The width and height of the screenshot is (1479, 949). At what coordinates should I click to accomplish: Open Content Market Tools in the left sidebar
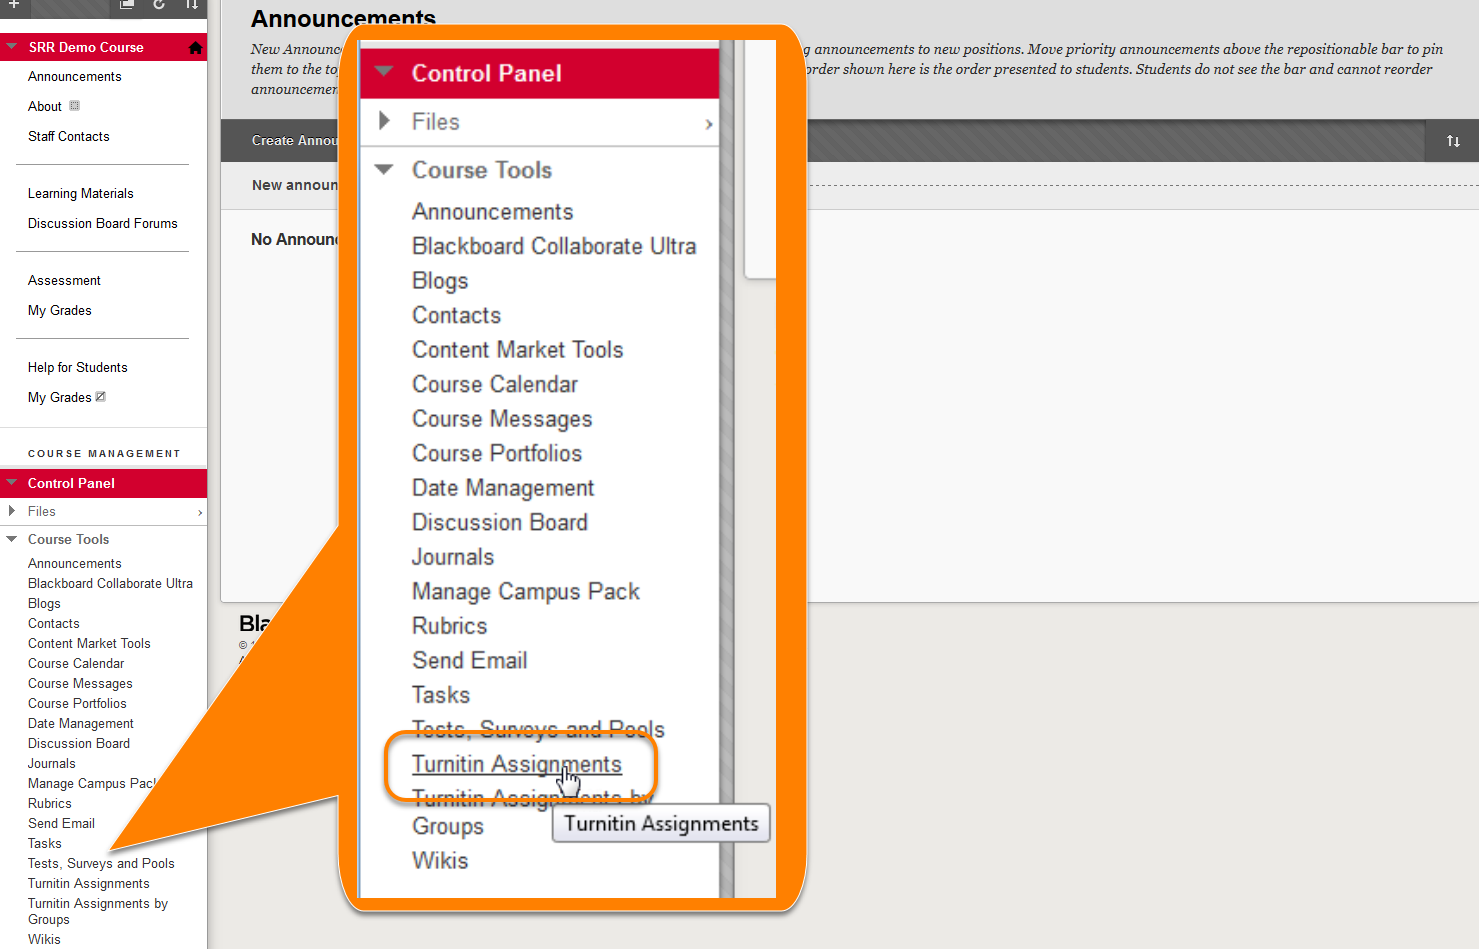(89, 643)
